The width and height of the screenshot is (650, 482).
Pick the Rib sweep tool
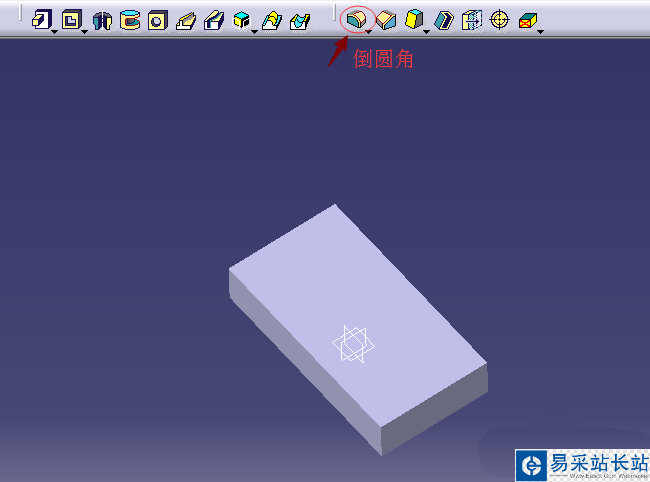pos(186,20)
